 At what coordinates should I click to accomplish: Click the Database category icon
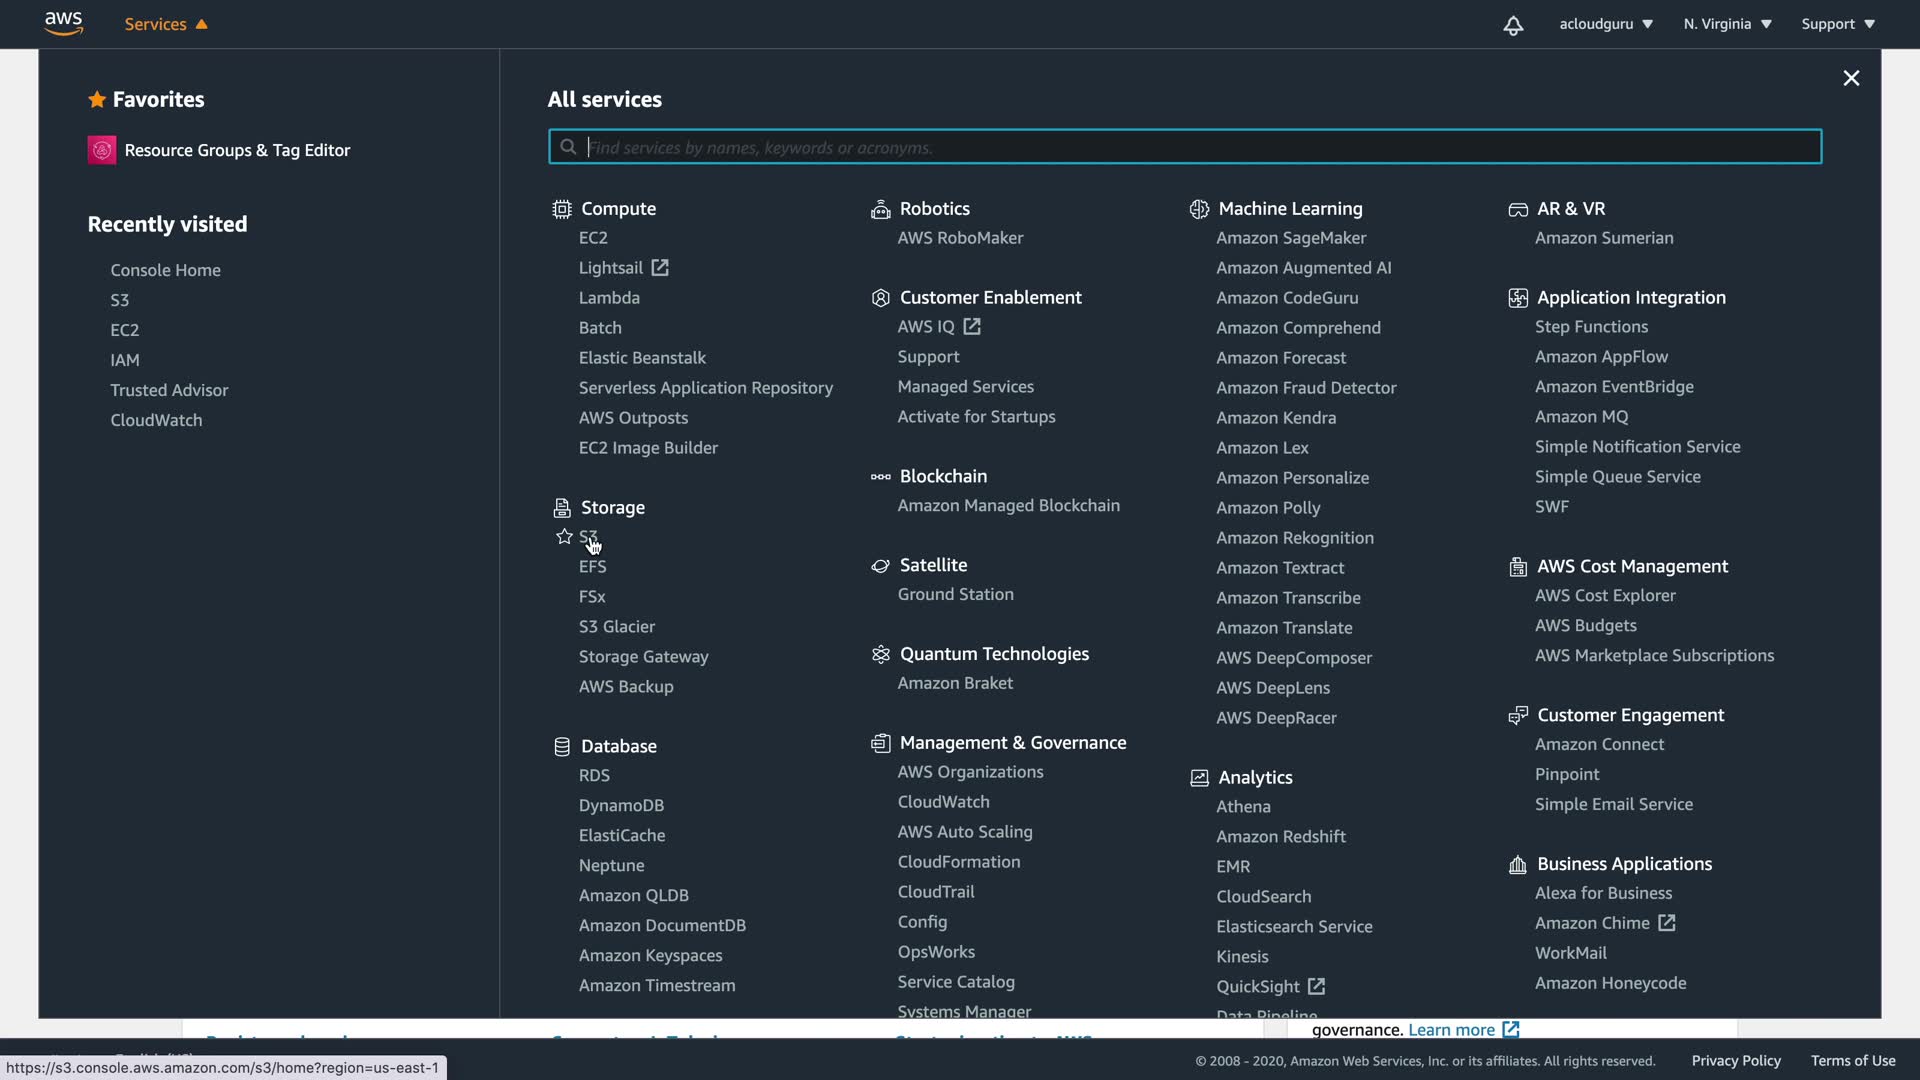tap(562, 747)
